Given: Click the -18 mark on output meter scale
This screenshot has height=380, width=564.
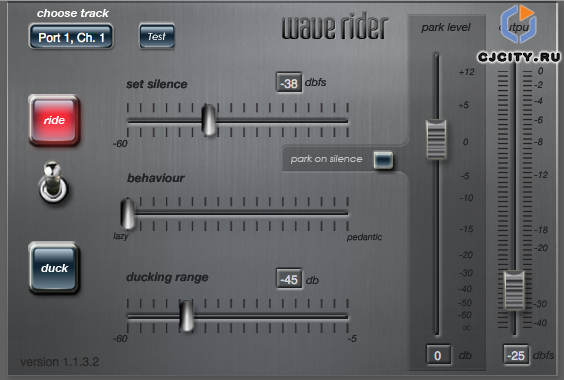Looking at the screenshot, I should [541, 230].
